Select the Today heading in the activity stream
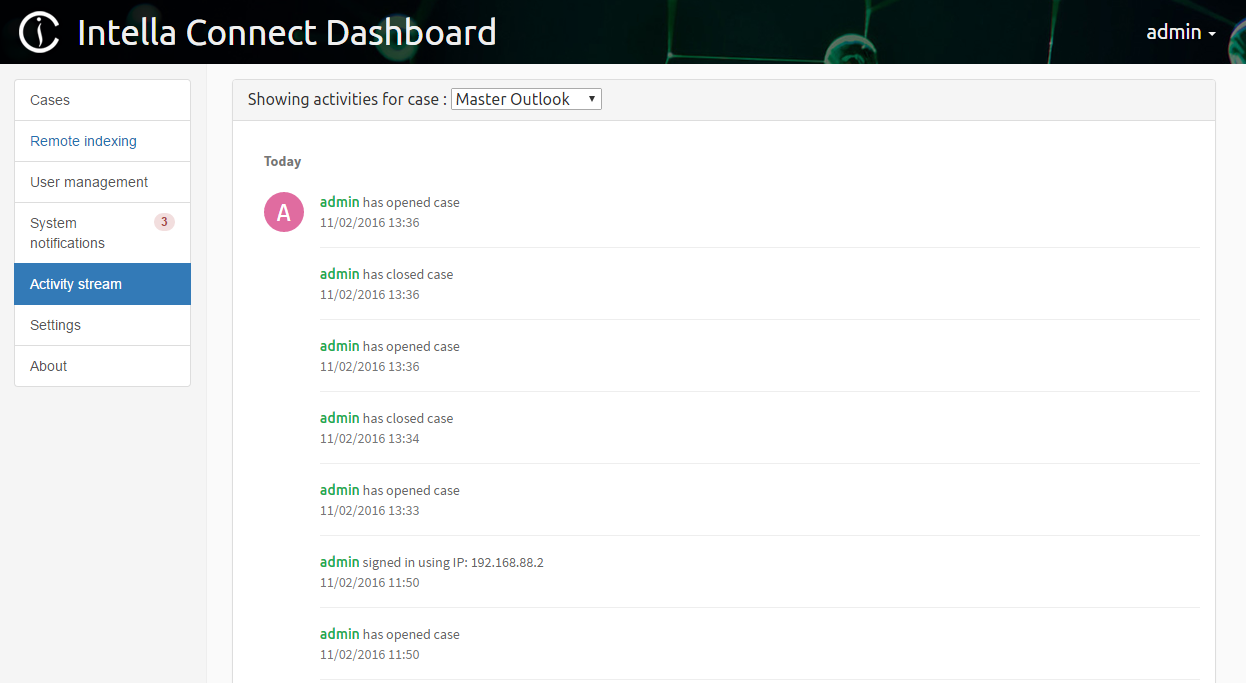Image resolution: width=1246 pixels, height=683 pixels. [x=283, y=161]
